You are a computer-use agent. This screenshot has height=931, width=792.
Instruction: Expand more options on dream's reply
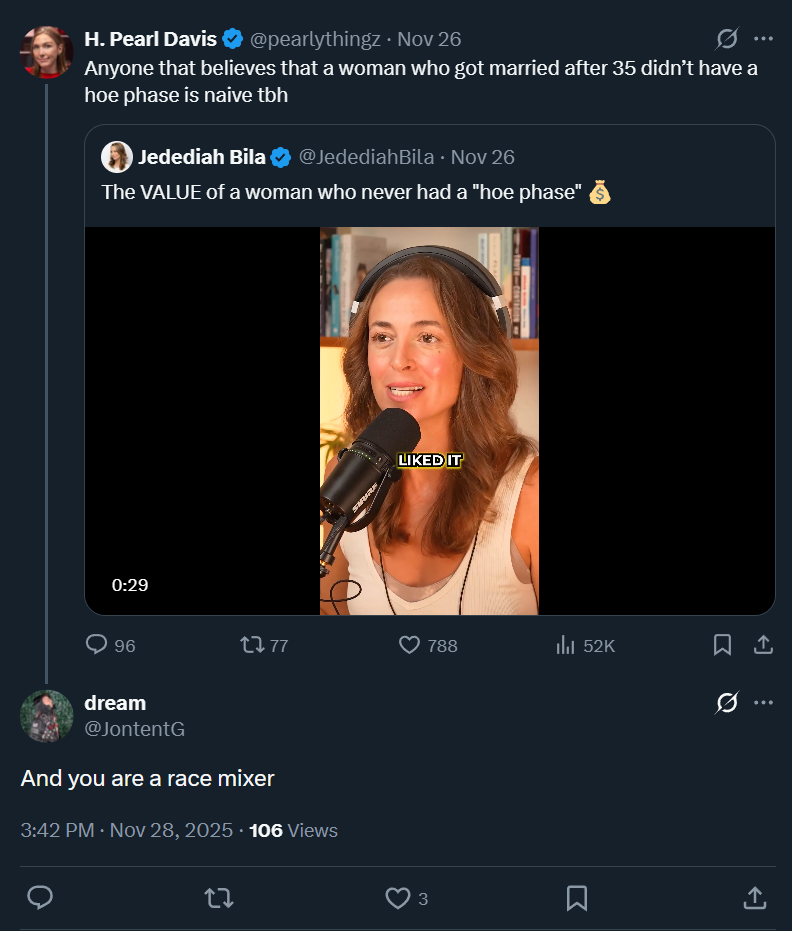click(x=763, y=703)
